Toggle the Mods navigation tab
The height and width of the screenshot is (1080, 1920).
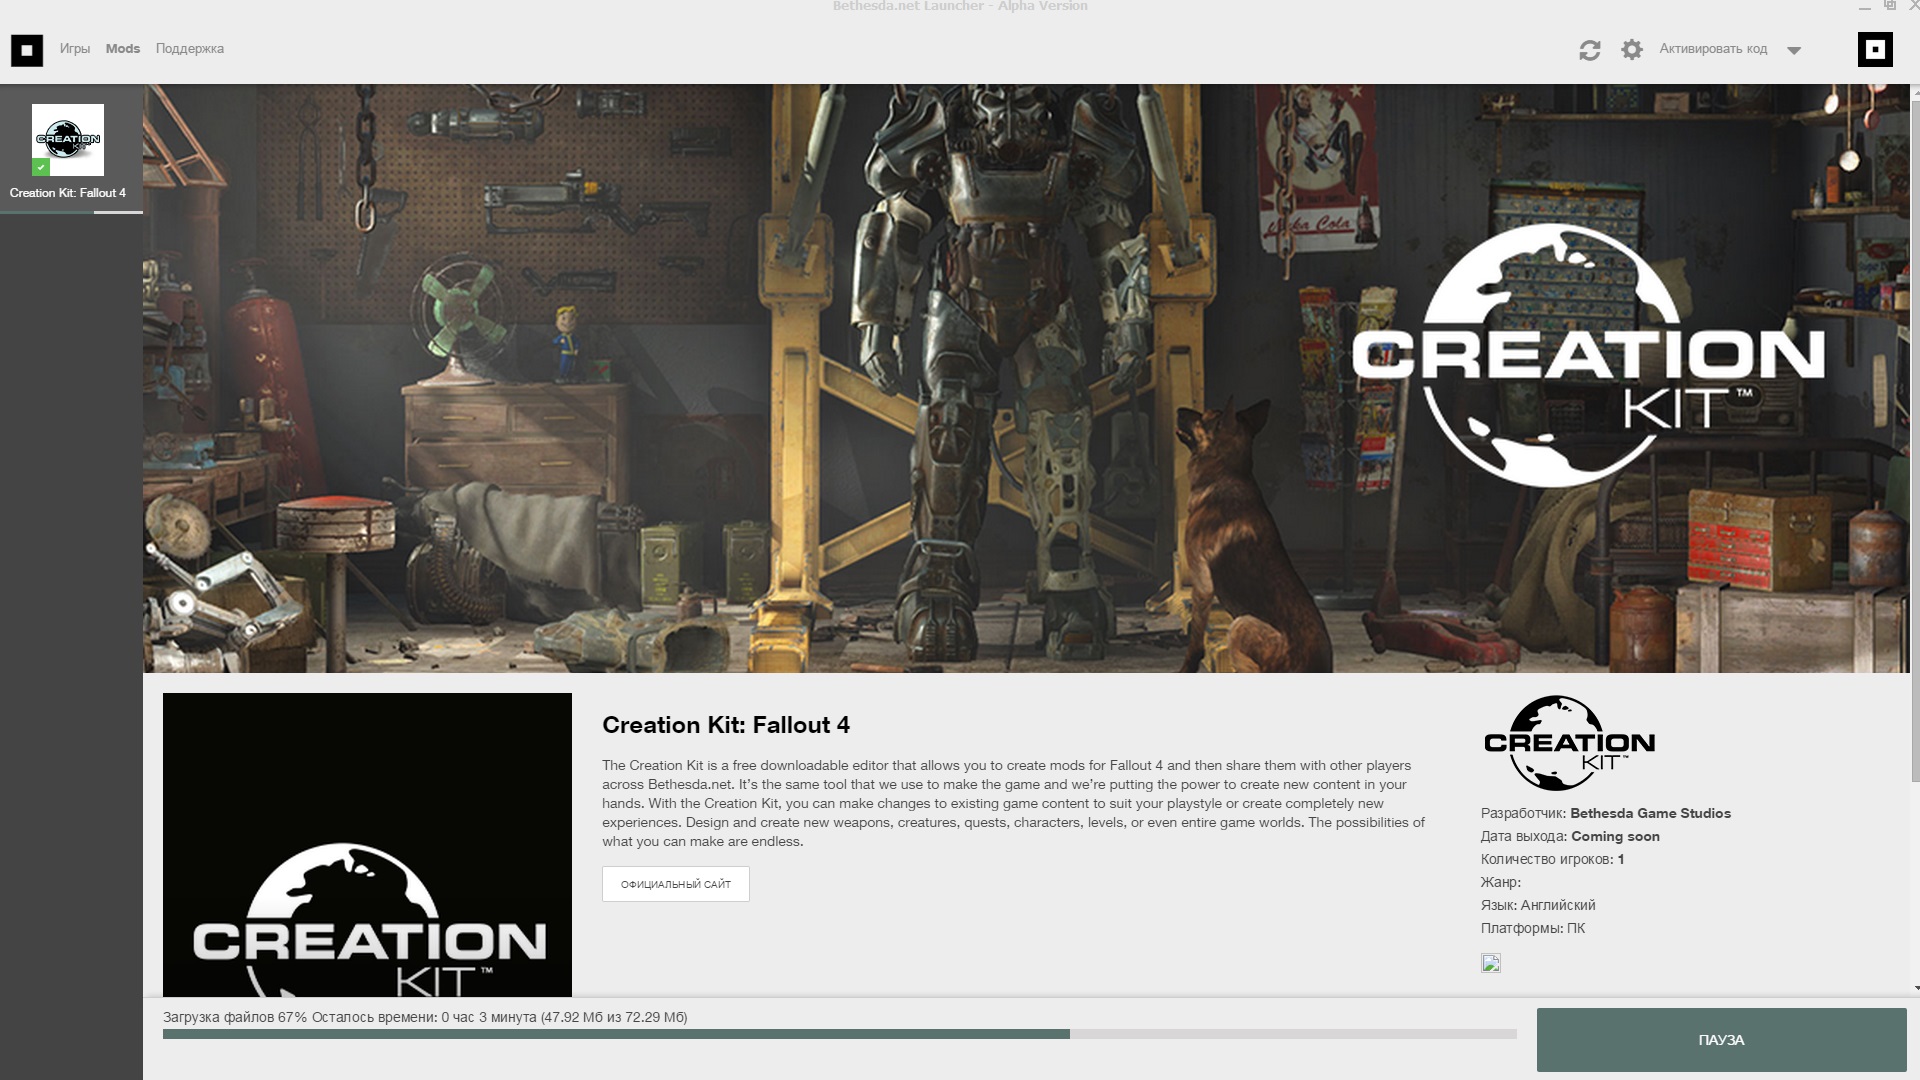[x=121, y=49]
